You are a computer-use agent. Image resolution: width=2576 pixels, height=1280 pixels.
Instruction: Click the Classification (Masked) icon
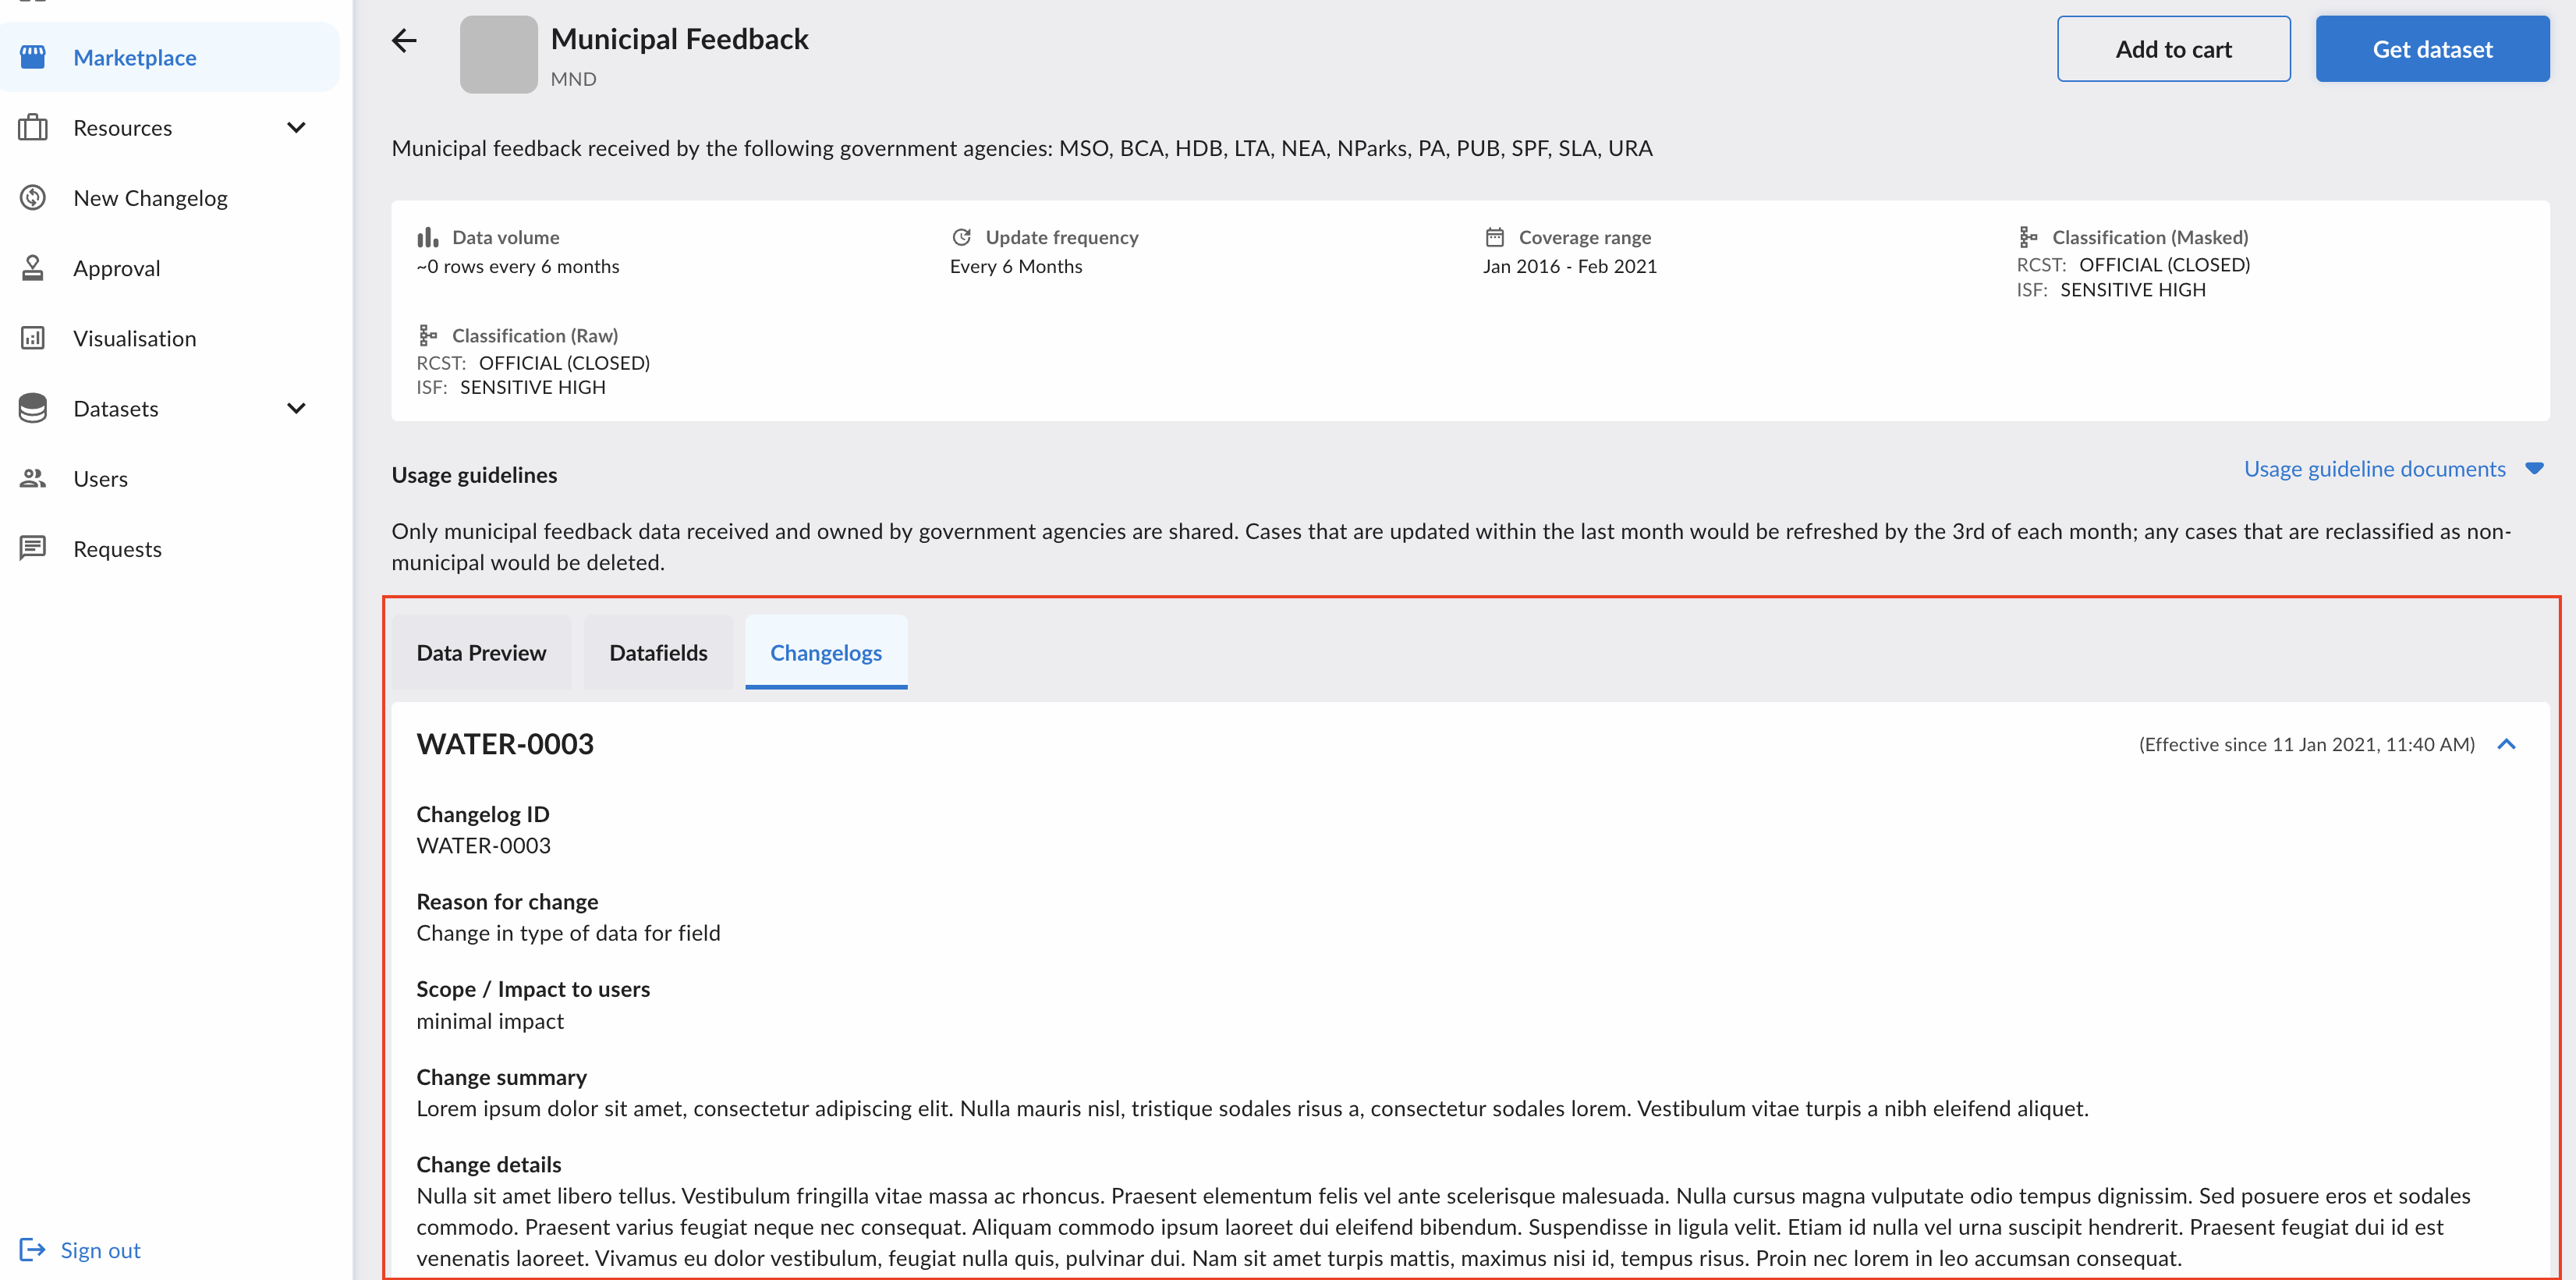click(x=2028, y=237)
